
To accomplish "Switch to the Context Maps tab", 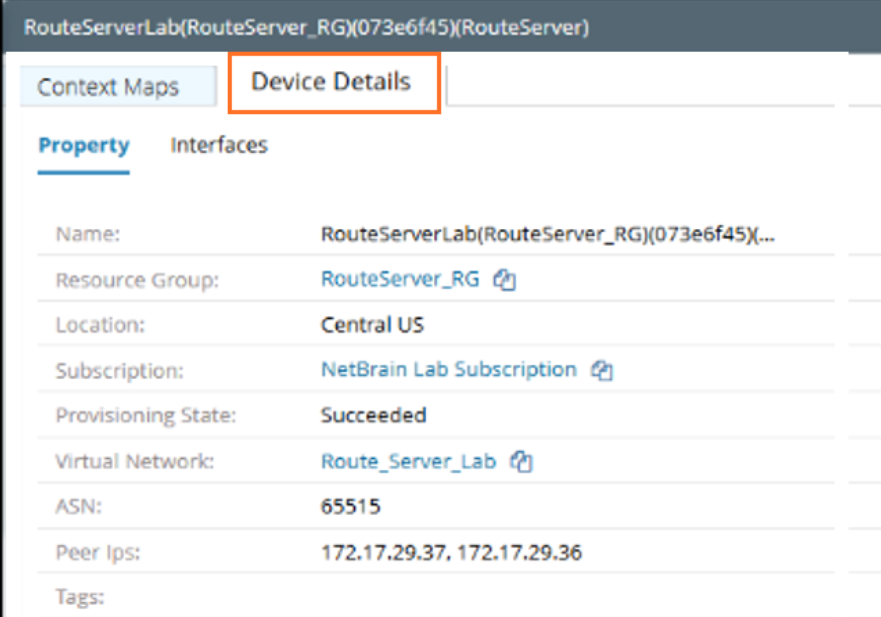I will (108, 87).
